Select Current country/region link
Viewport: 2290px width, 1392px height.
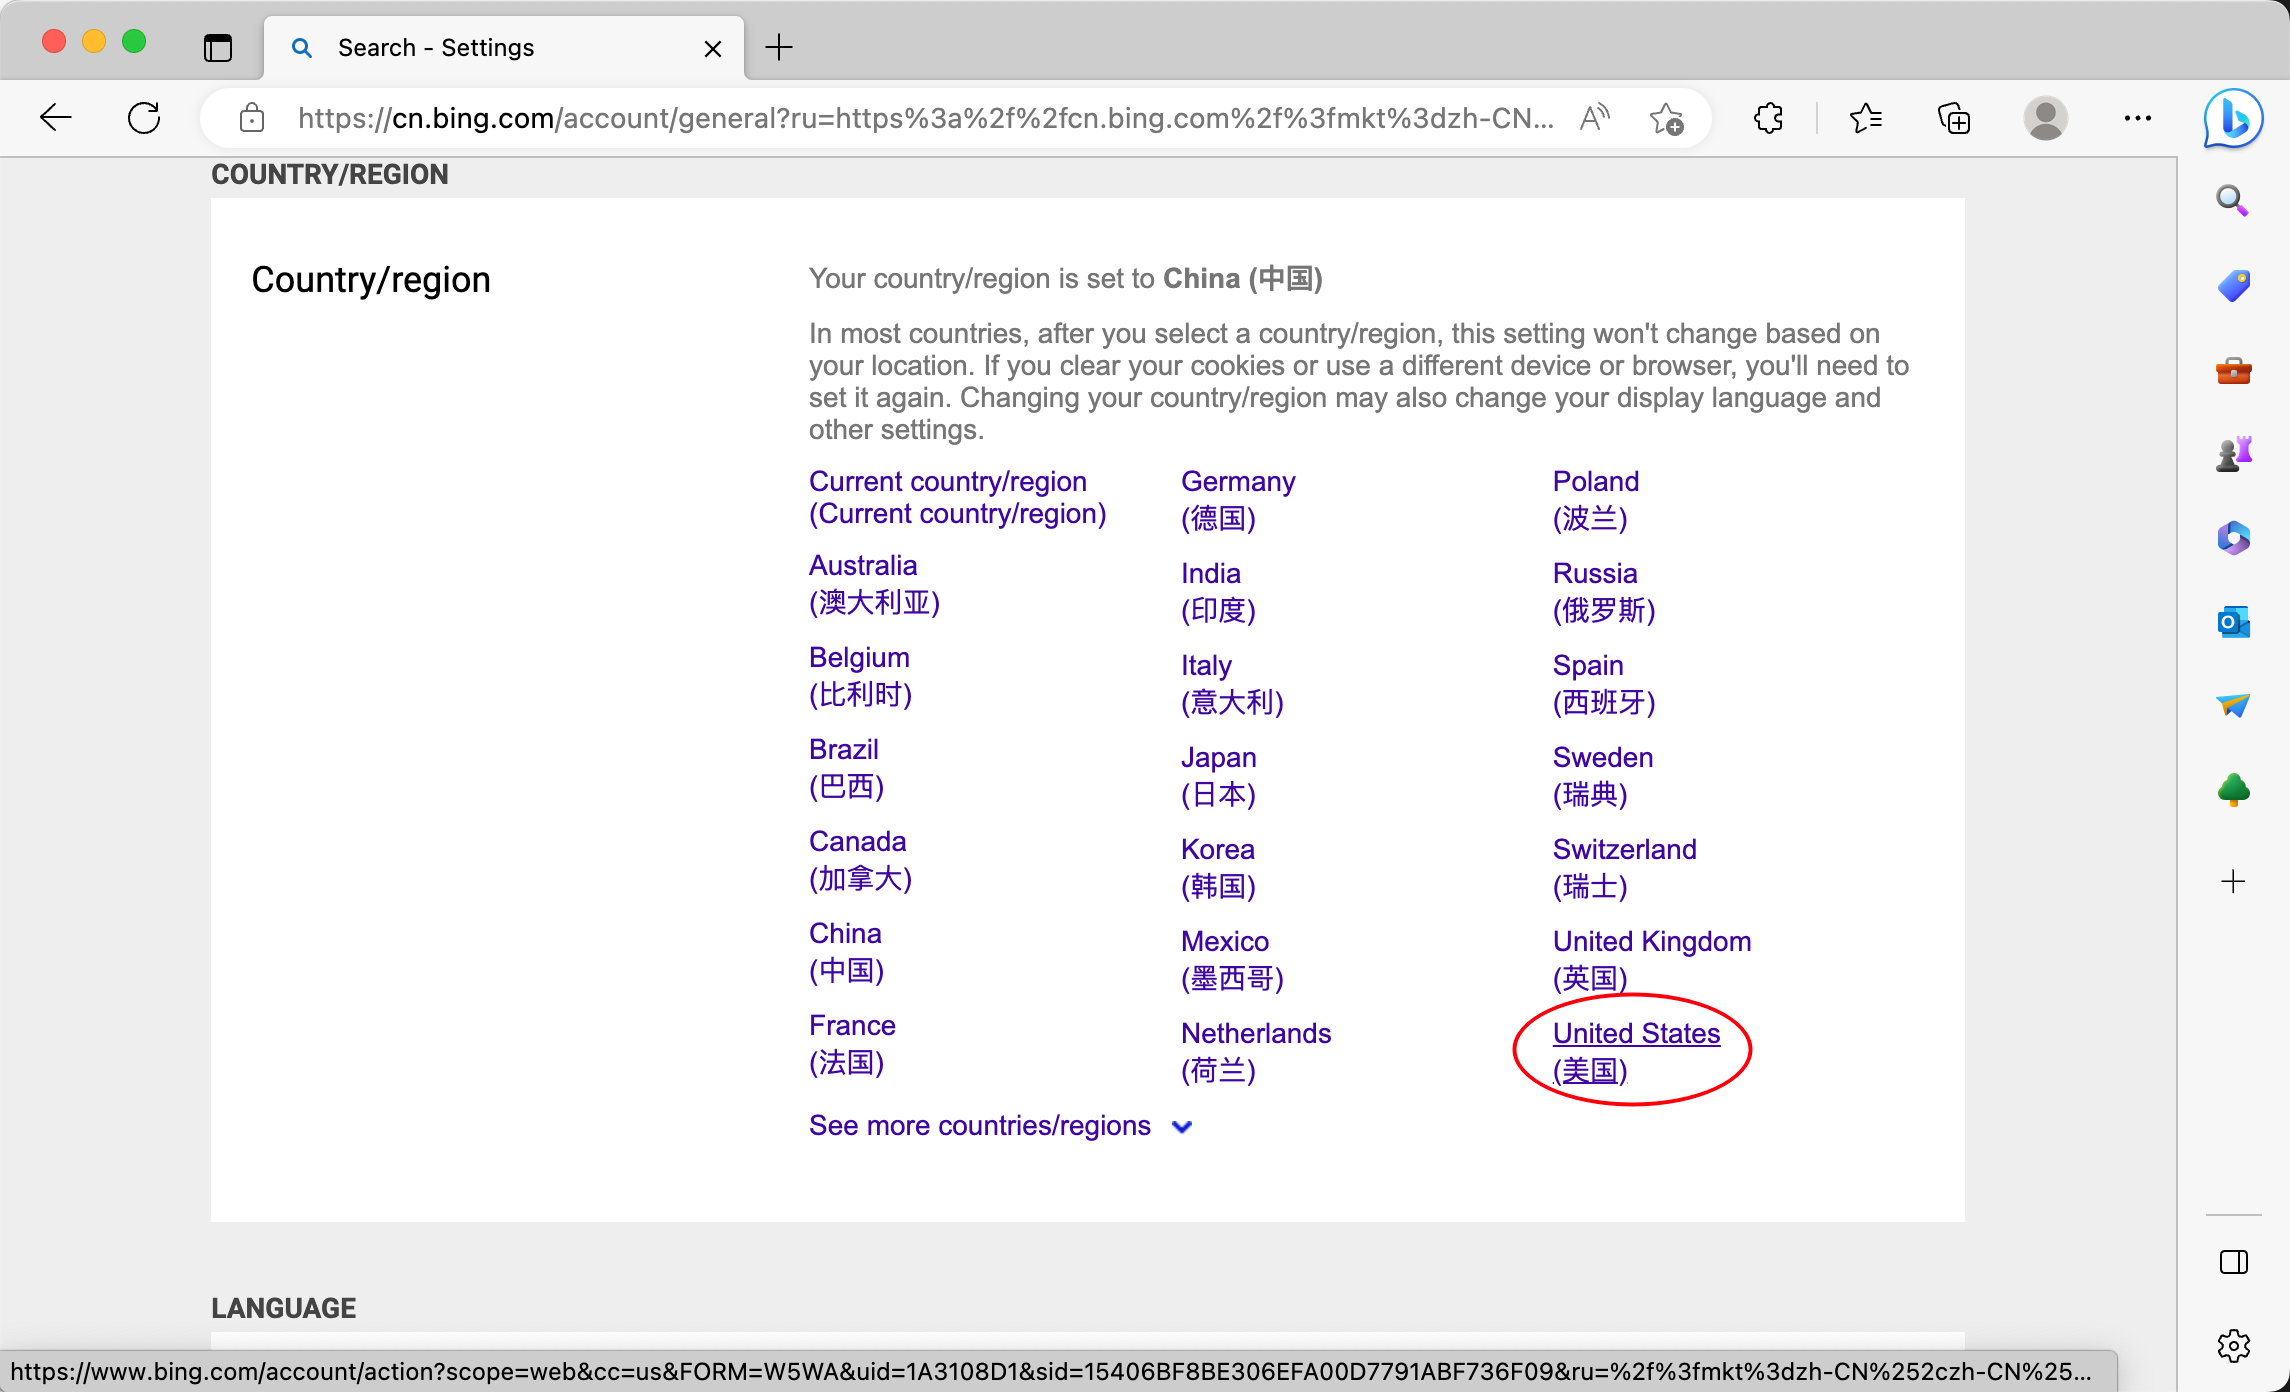pos(957,497)
